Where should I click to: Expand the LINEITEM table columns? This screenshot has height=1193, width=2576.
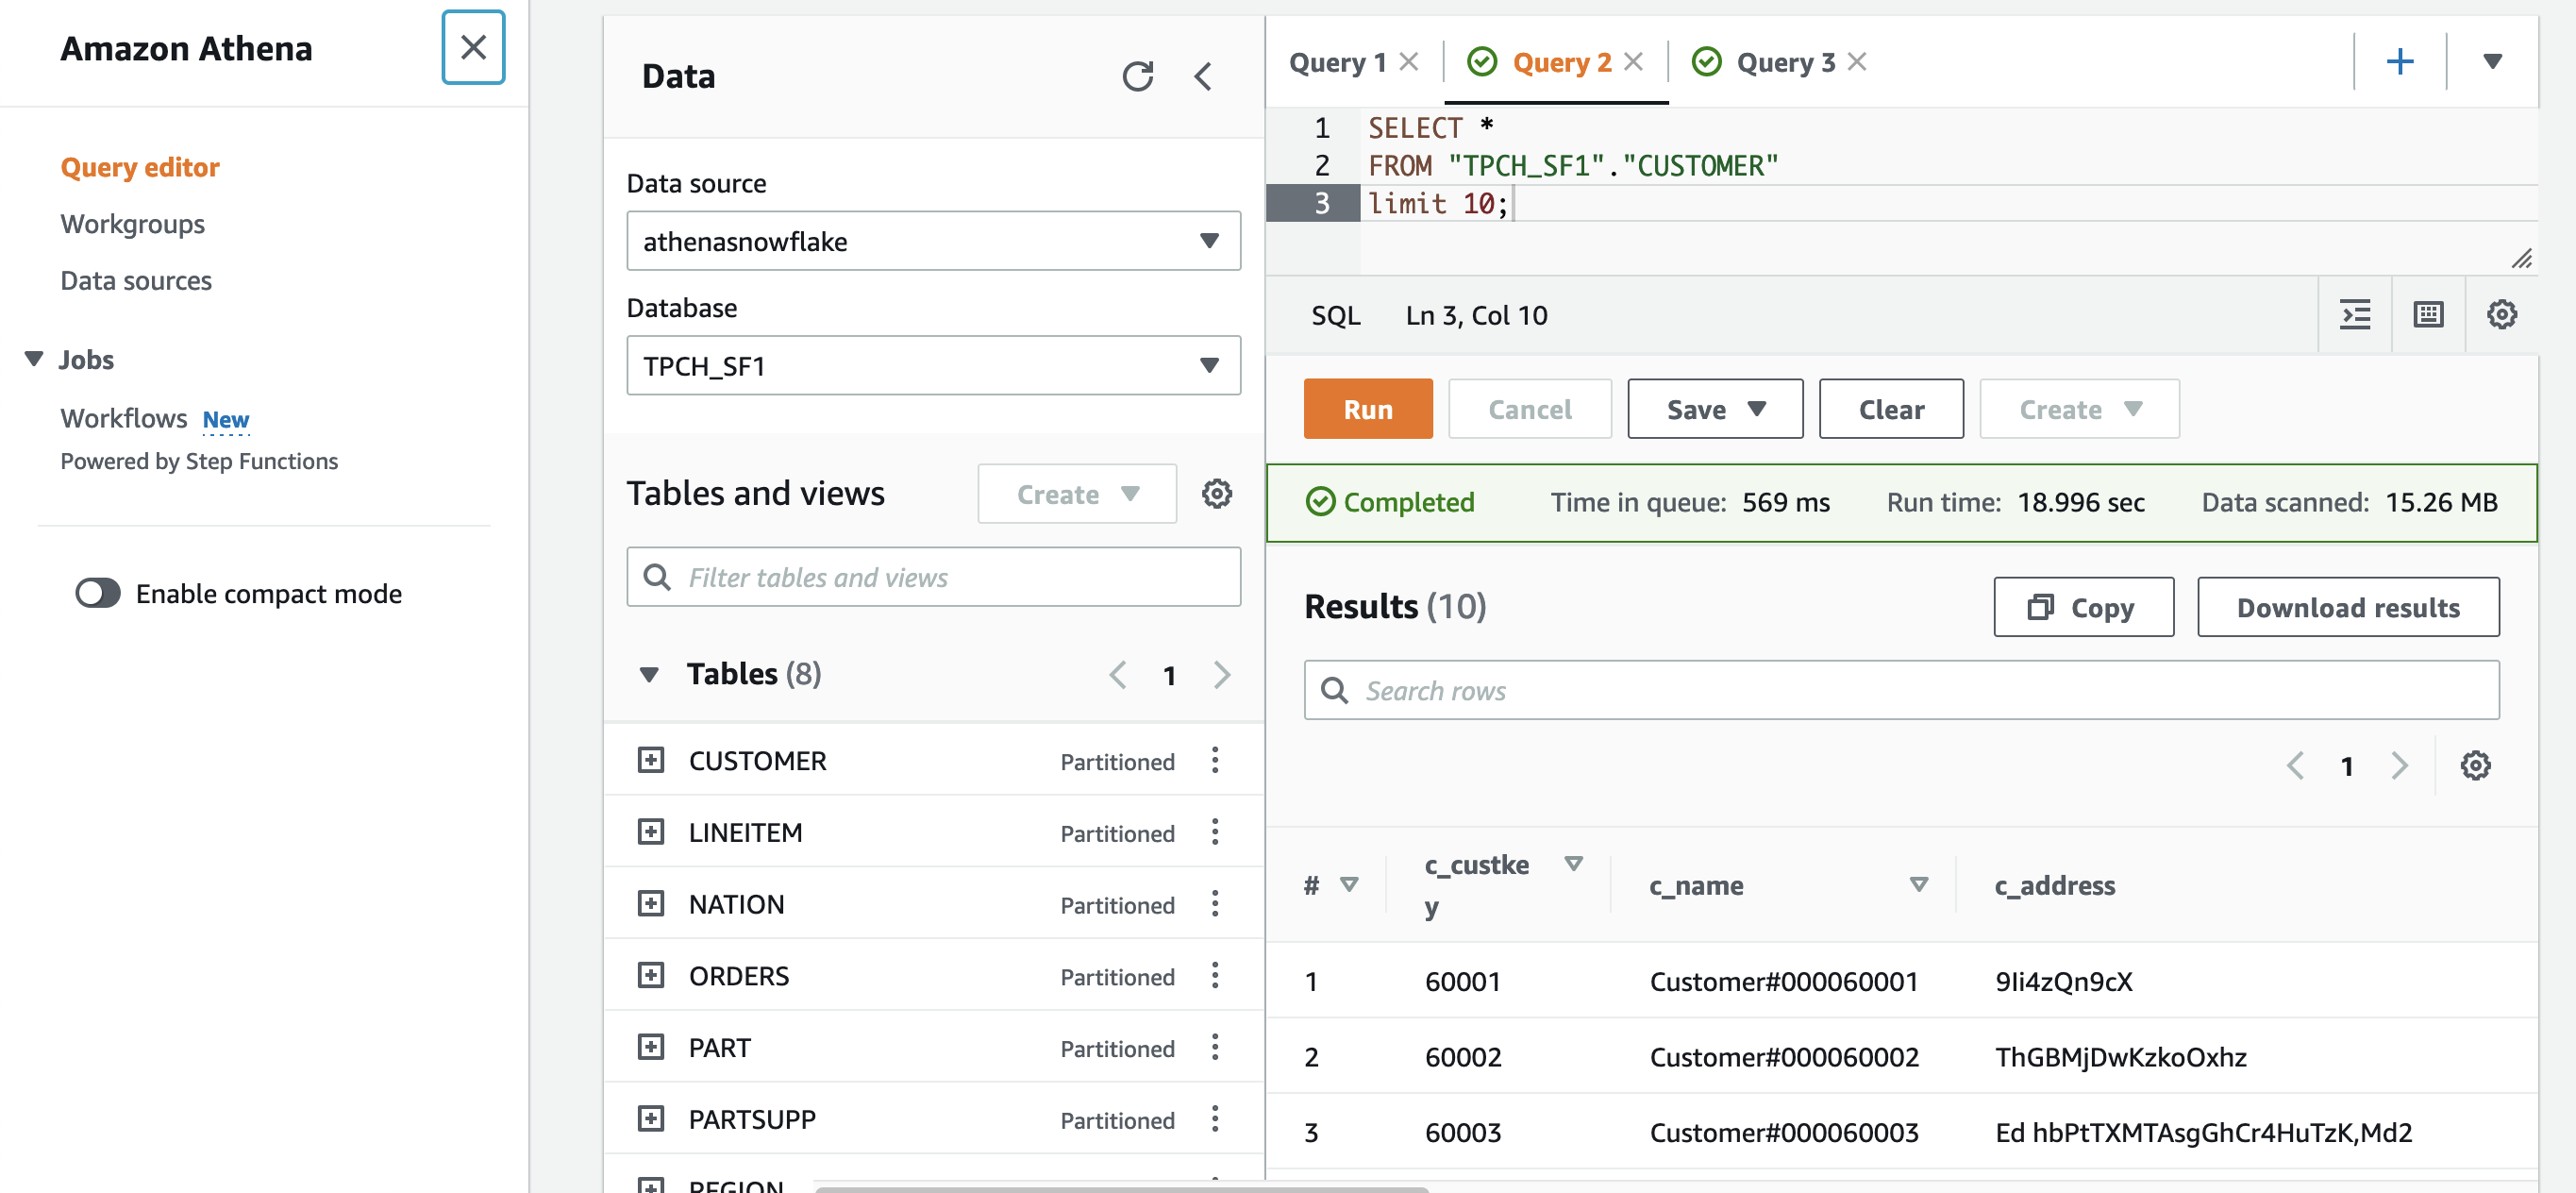tap(651, 832)
